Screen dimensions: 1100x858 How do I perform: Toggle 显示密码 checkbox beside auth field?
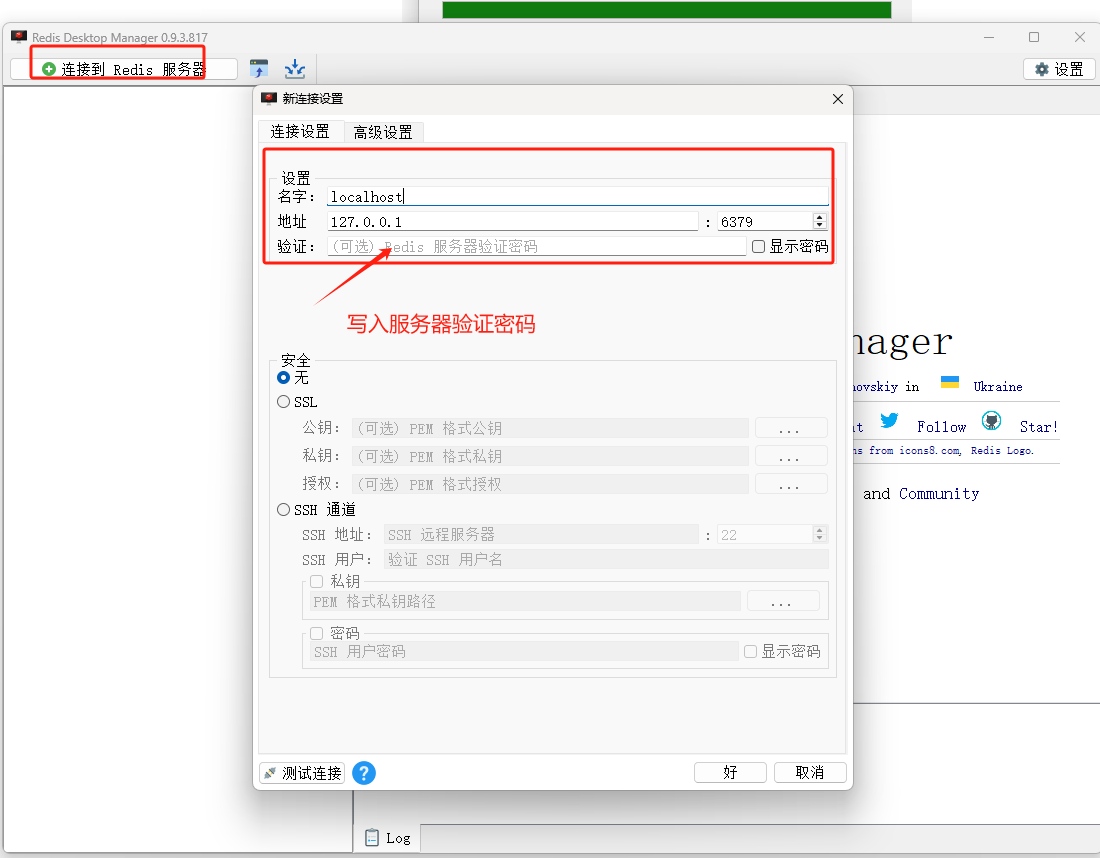pos(758,246)
